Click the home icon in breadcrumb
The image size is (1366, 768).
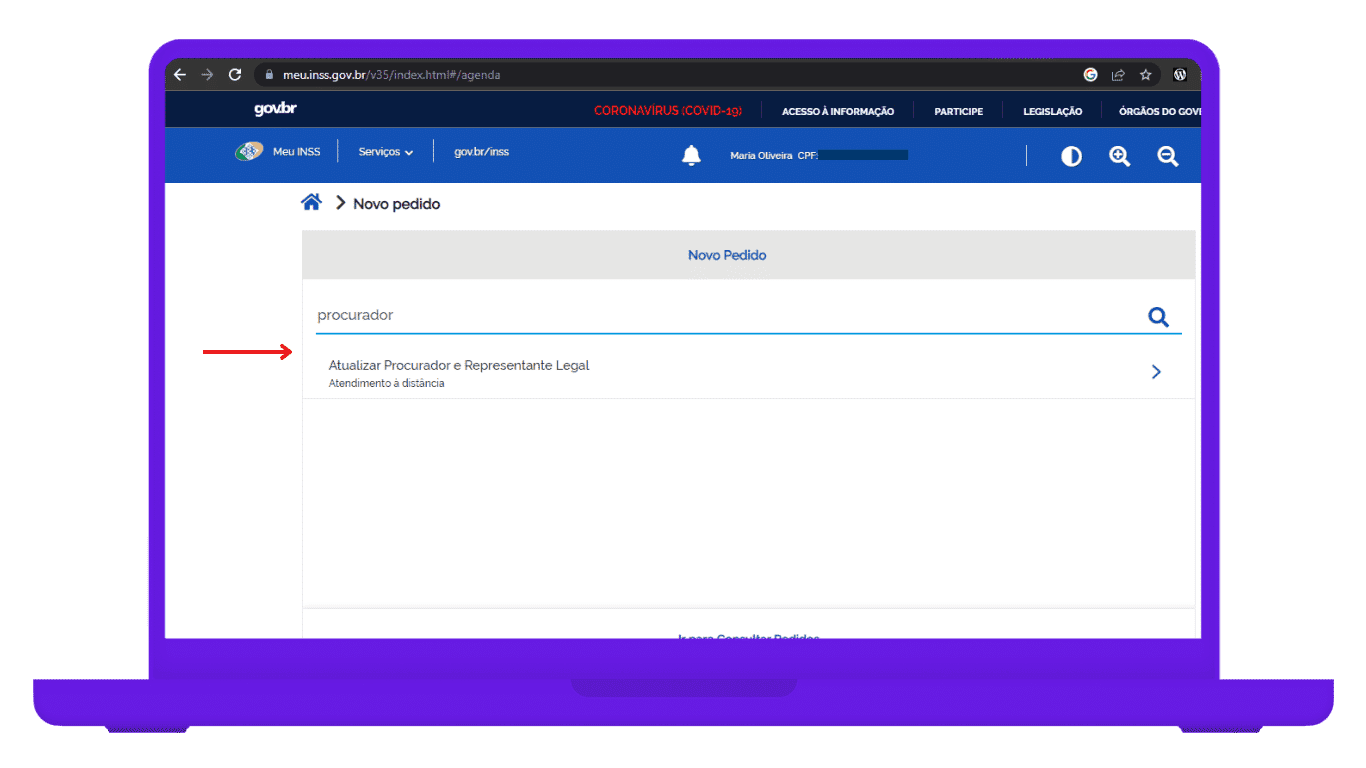(x=311, y=203)
